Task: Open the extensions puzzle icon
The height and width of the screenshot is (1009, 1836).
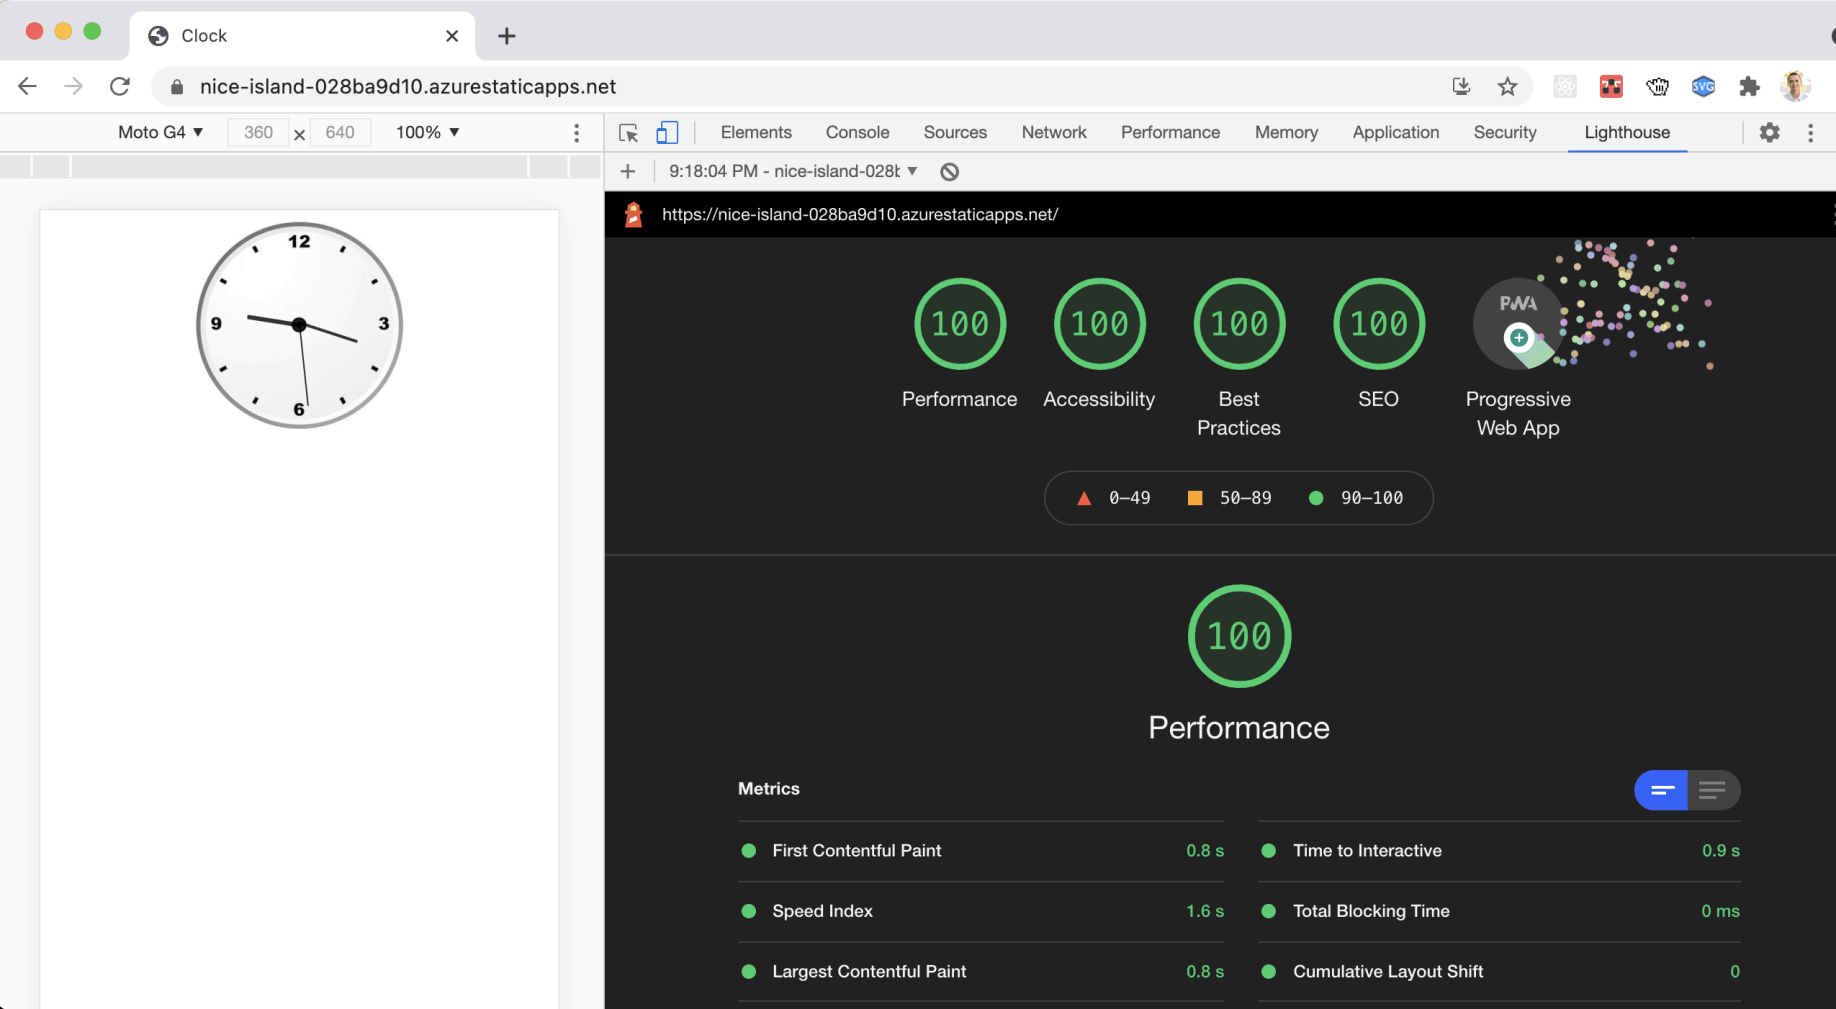Action: click(x=1749, y=87)
